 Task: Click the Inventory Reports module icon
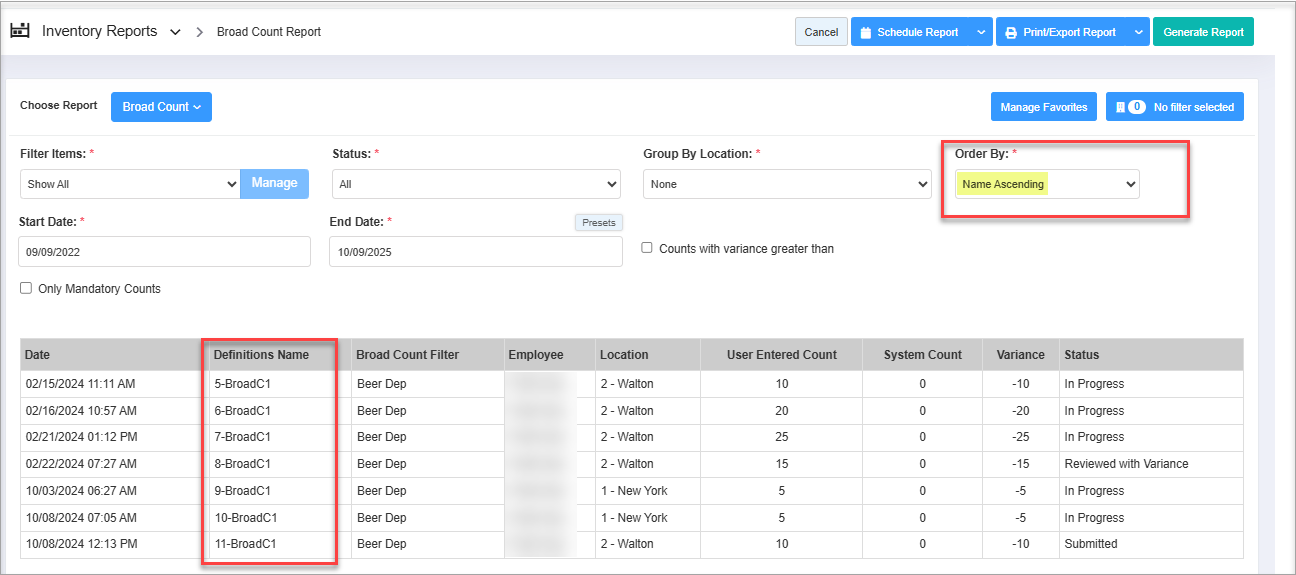tap(20, 31)
